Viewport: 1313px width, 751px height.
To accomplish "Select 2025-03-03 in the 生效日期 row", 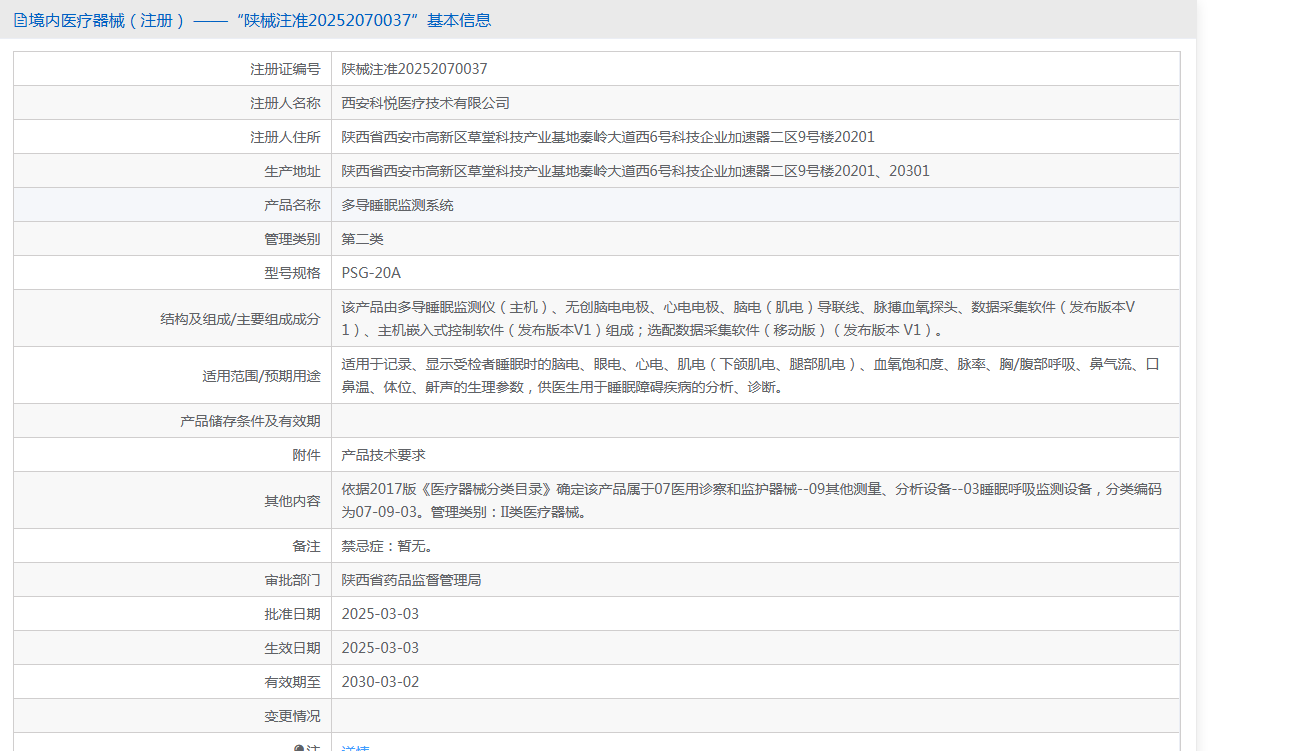I will (x=381, y=648).
